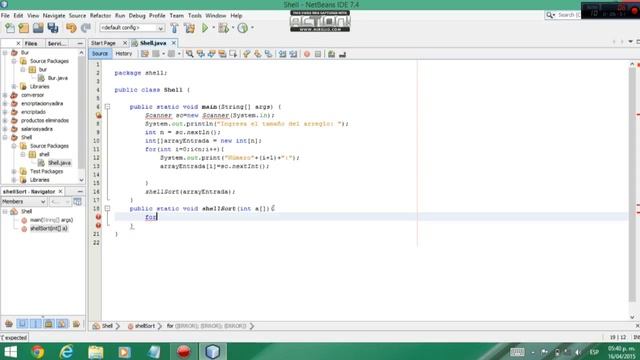Click the Undo toolbar icon
The height and width of the screenshot is (360, 640).
click(x=71, y=28)
